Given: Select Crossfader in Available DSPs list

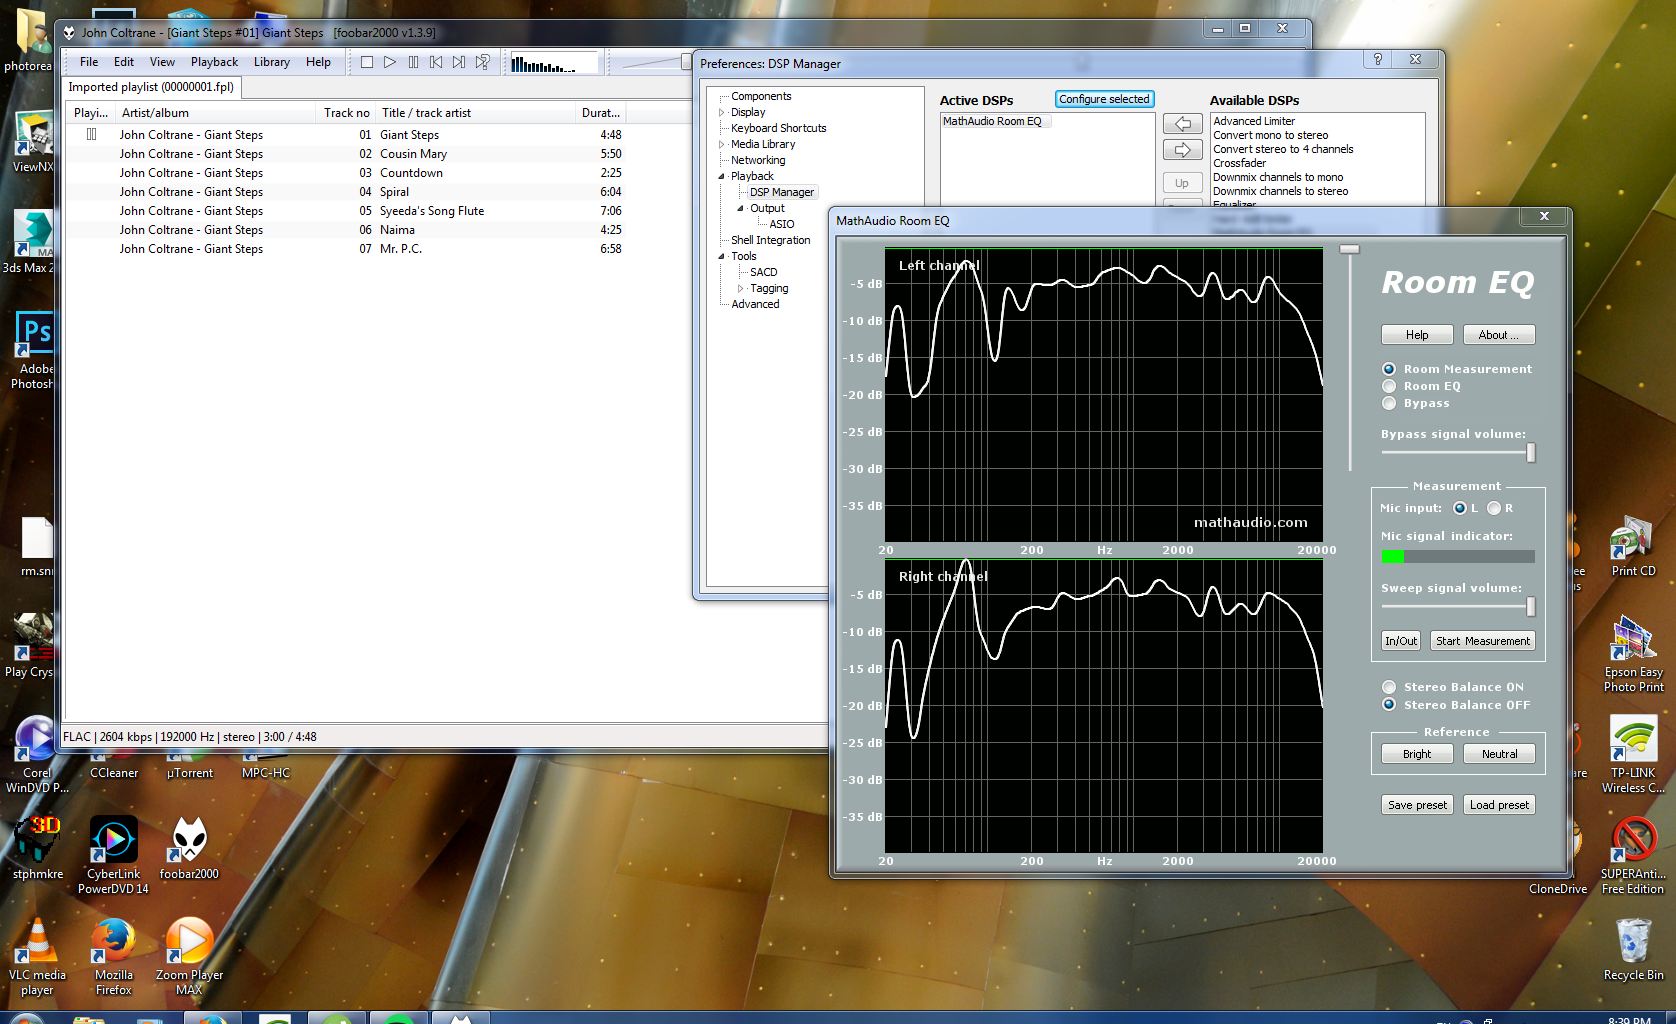Looking at the screenshot, I should (1240, 163).
